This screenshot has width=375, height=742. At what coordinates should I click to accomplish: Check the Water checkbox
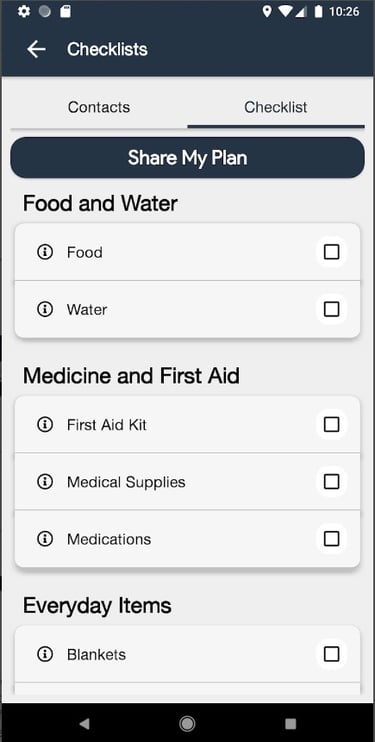(x=331, y=309)
